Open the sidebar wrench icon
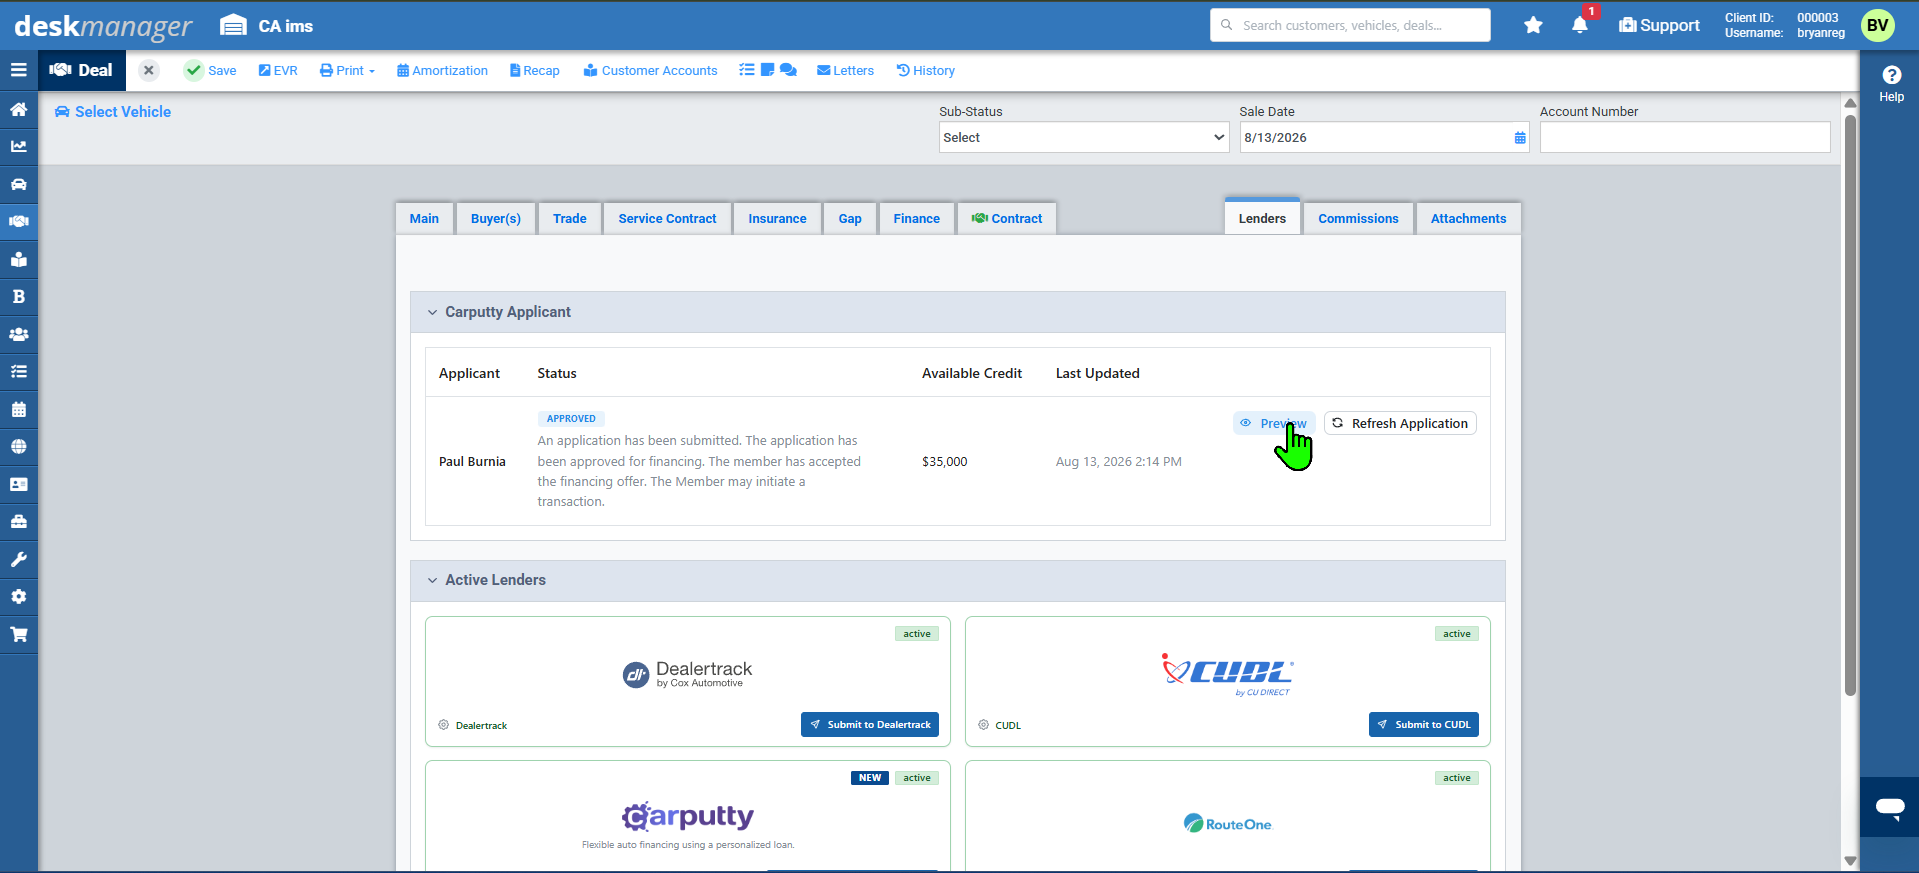This screenshot has height=873, width=1919. pos(18,559)
